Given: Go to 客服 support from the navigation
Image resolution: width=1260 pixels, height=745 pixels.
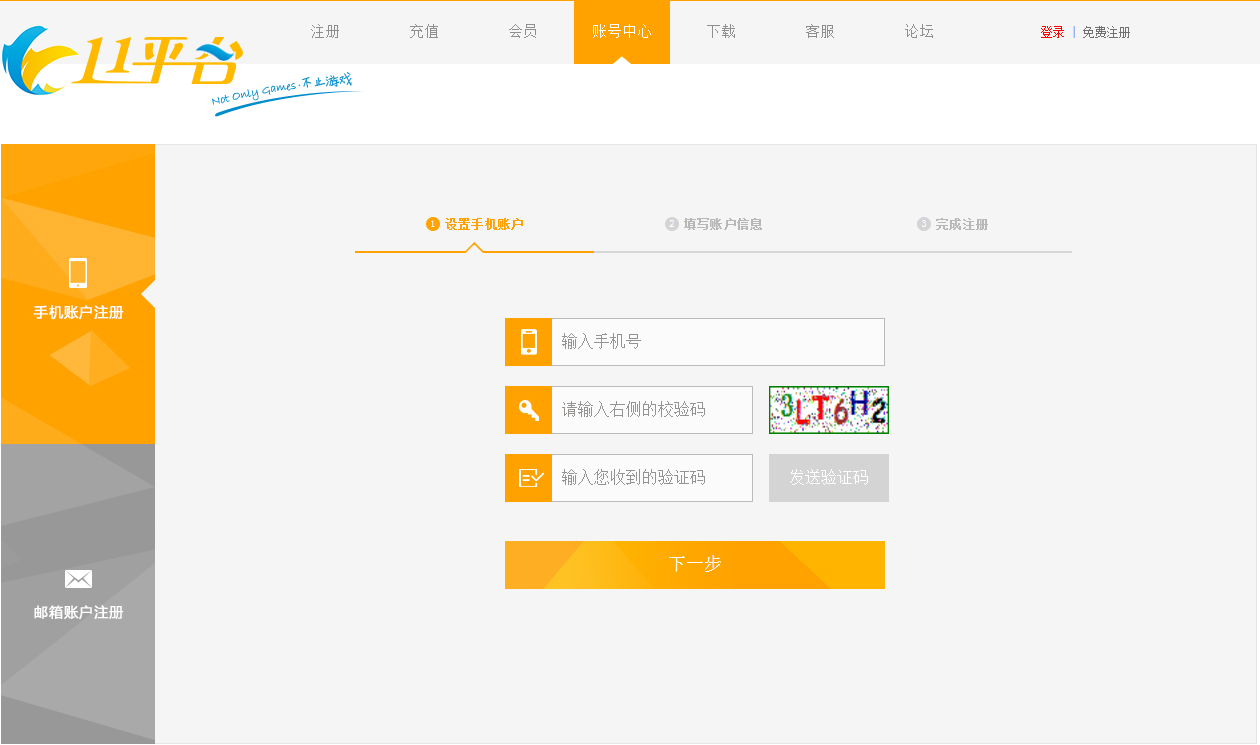Looking at the screenshot, I should [819, 31].
